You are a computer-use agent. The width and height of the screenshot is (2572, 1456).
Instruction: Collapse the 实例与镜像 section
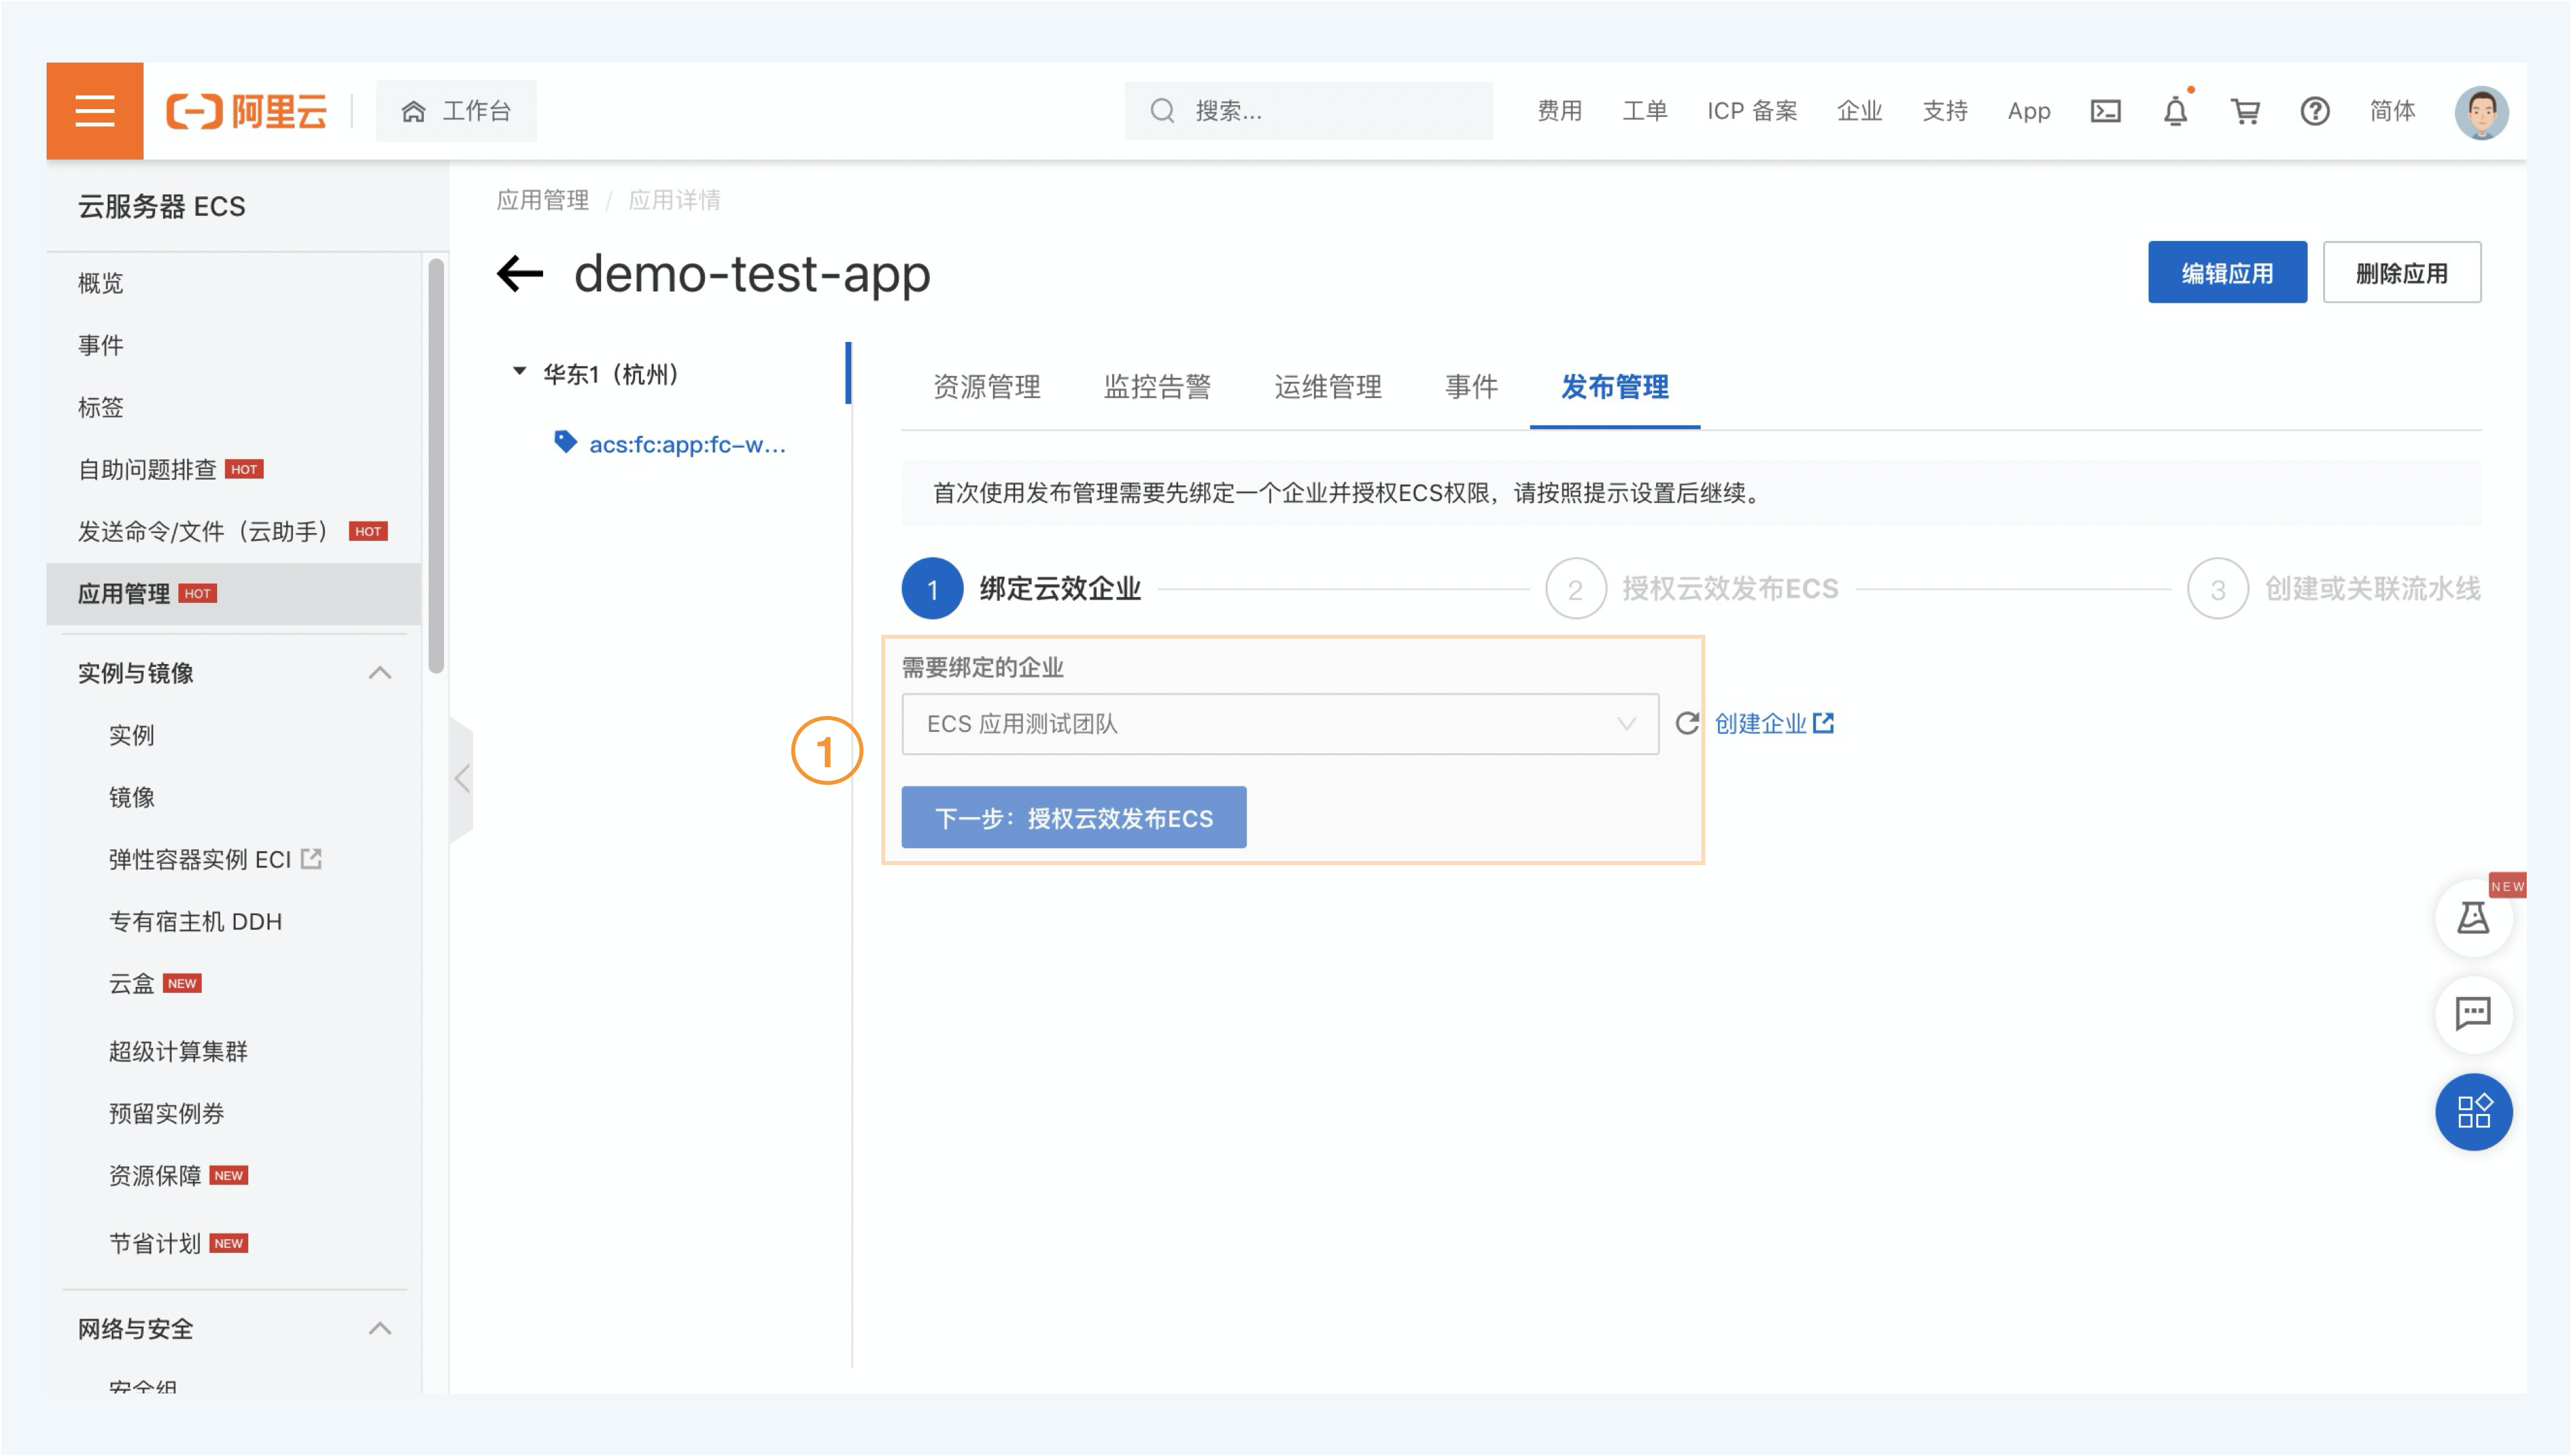point(380,673)
